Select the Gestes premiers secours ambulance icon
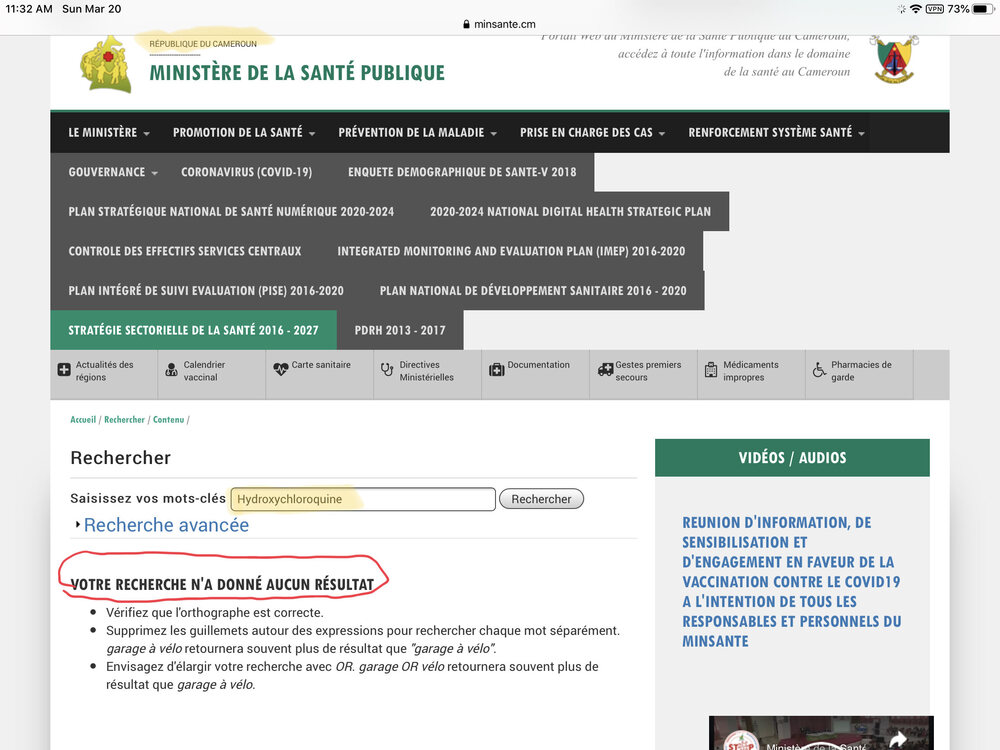The height and width of the screenshot is (750, 1000). tap(604, 370)
